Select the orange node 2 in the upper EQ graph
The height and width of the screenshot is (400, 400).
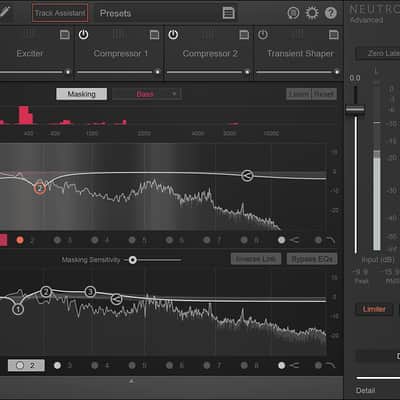40,188
